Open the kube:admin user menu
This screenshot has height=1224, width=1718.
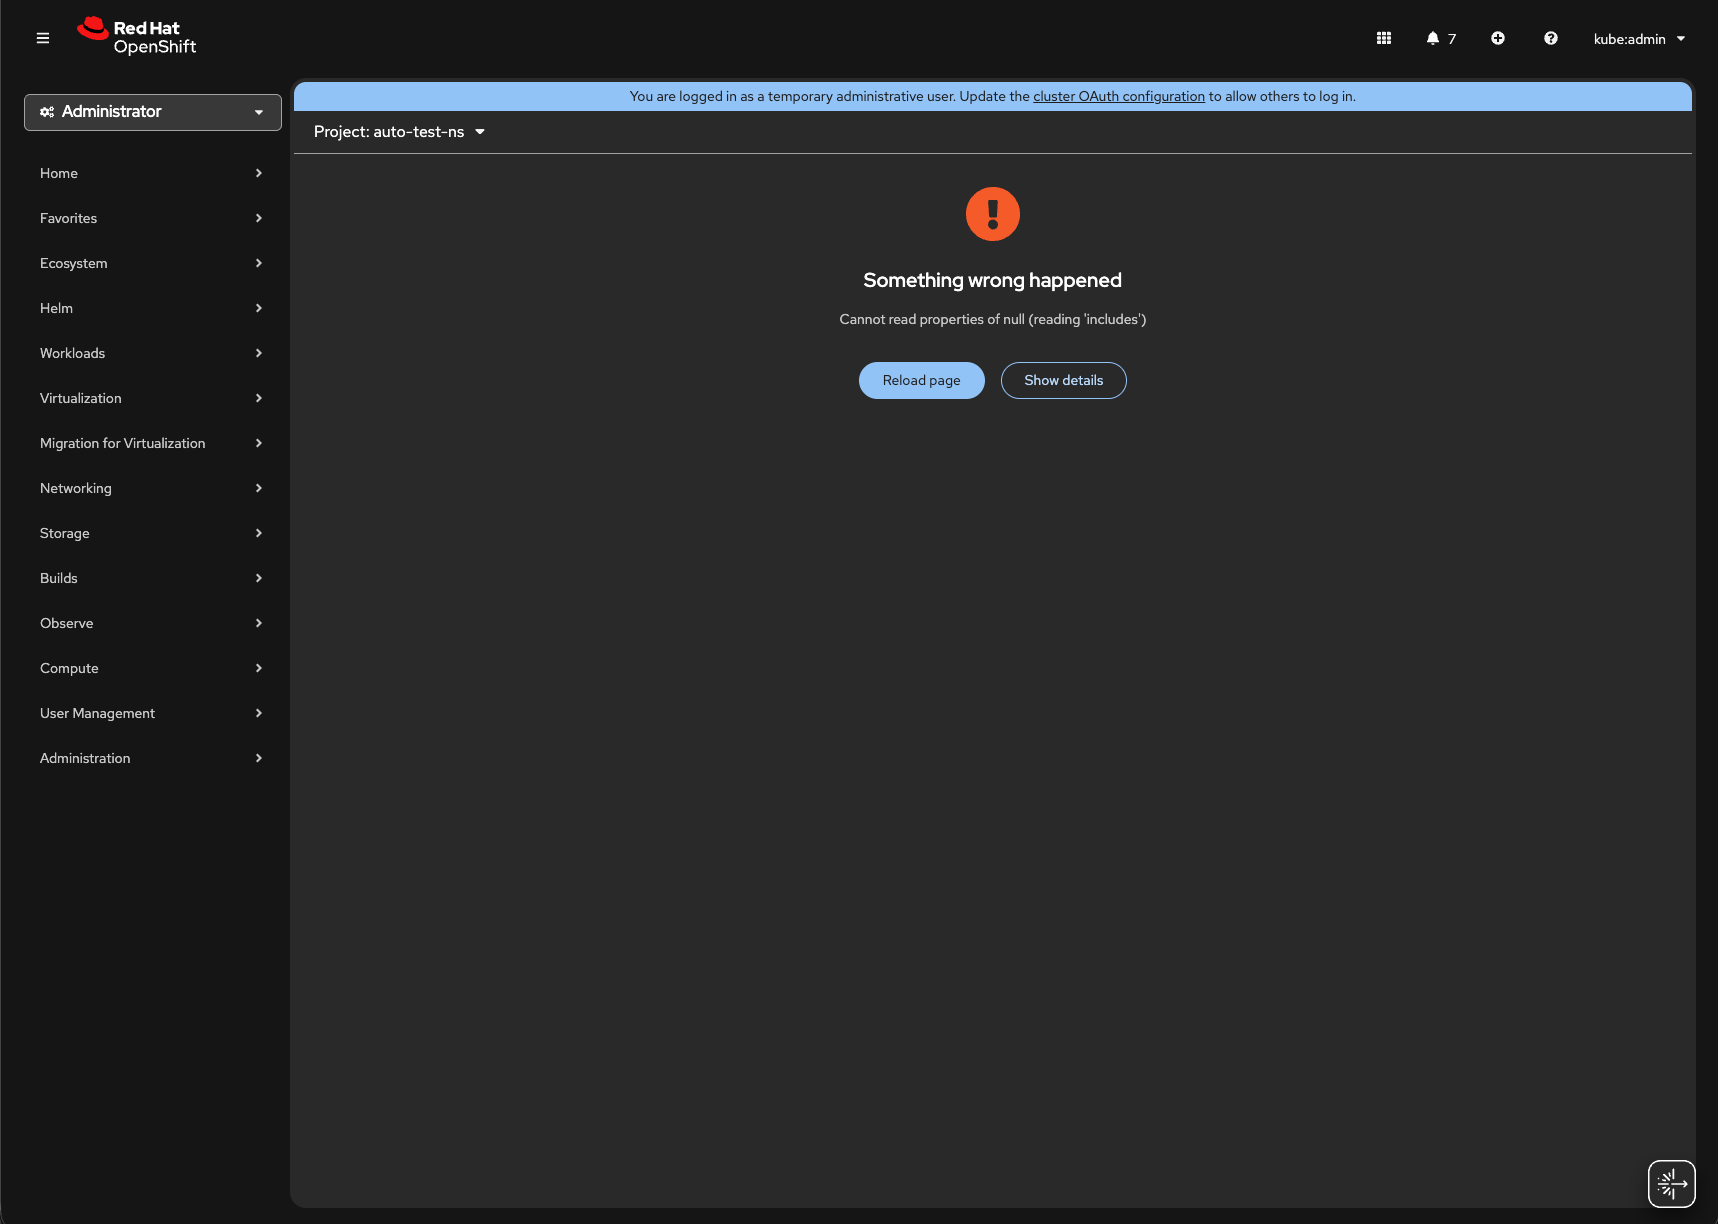pyautogui.click(x=1639, y=39)
